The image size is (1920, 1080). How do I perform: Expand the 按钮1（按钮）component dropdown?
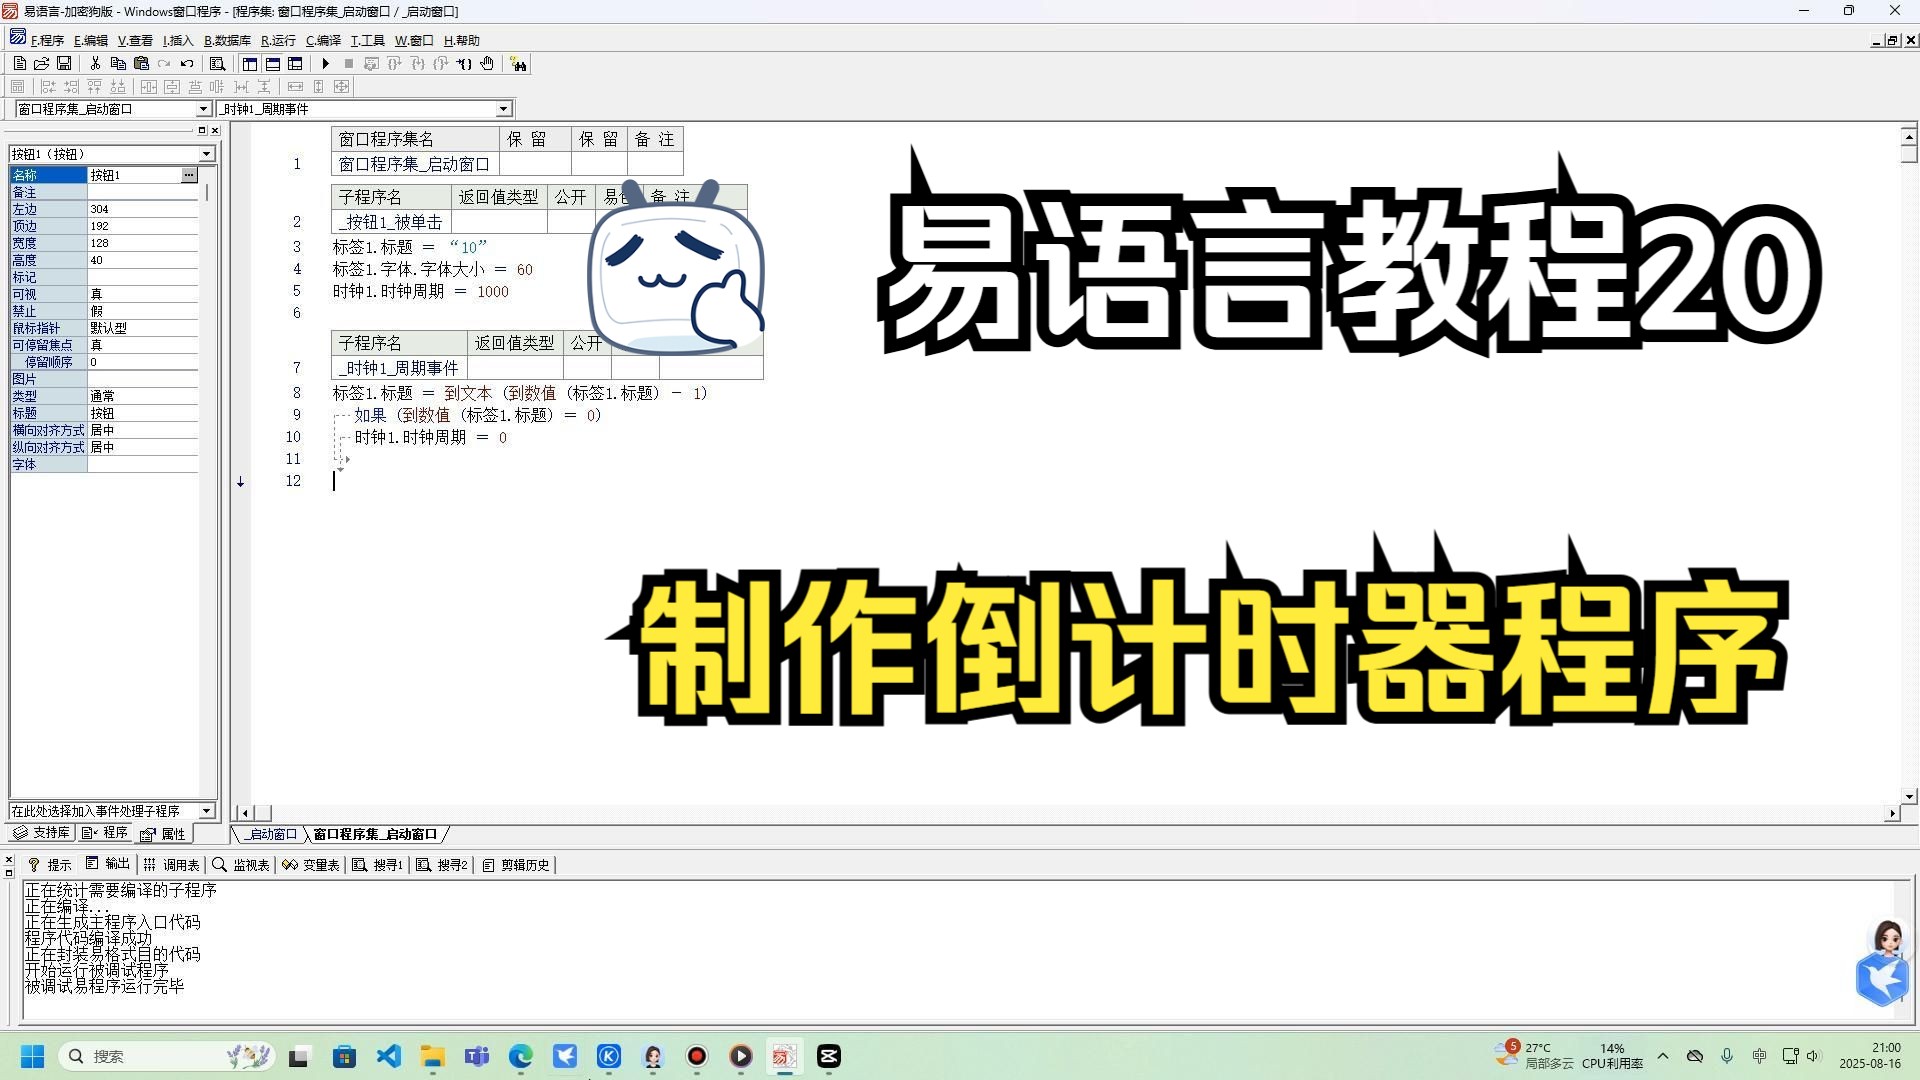coord(207,154)
